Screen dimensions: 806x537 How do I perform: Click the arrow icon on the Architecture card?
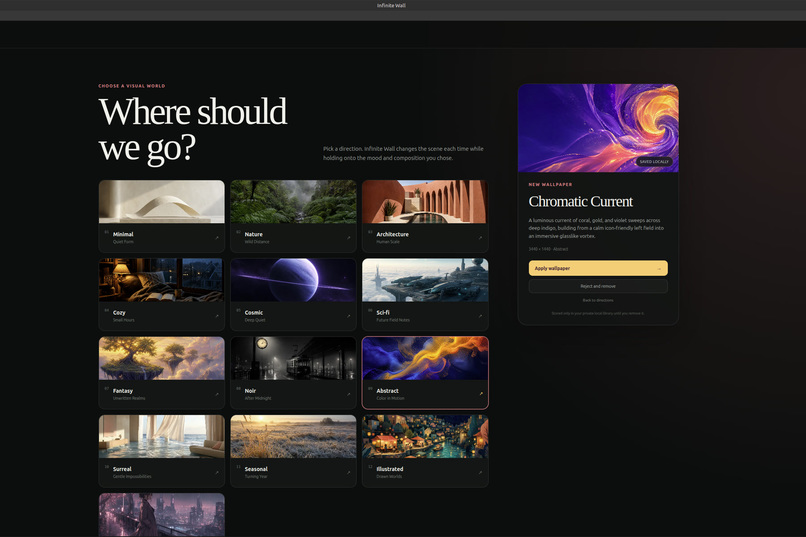(480, 238)
